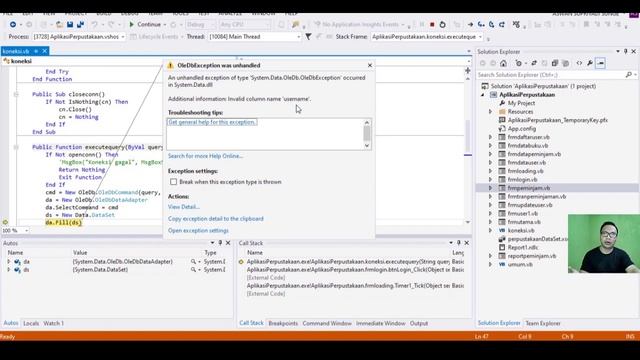Switch to the Locals tab
The width and height of the screenshot is (640, 360).
31,323
